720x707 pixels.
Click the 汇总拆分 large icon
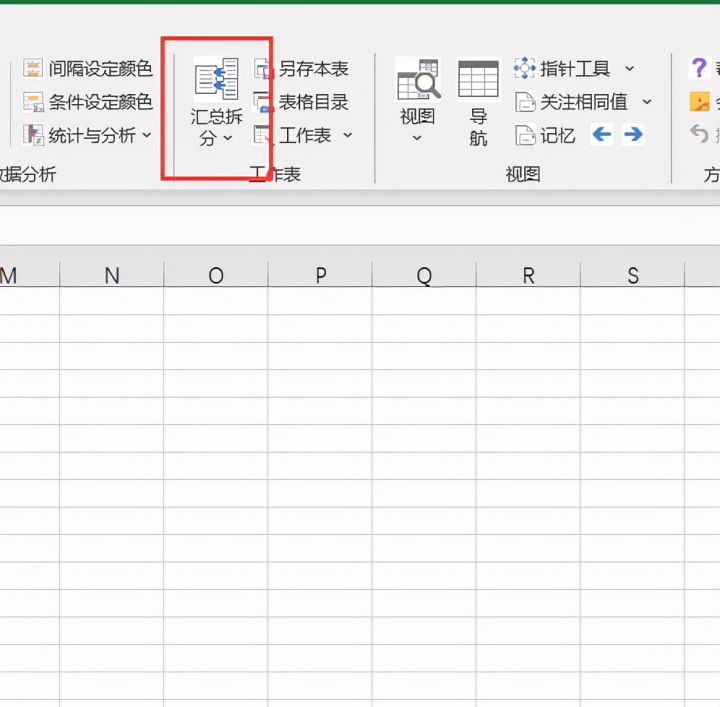216,79
